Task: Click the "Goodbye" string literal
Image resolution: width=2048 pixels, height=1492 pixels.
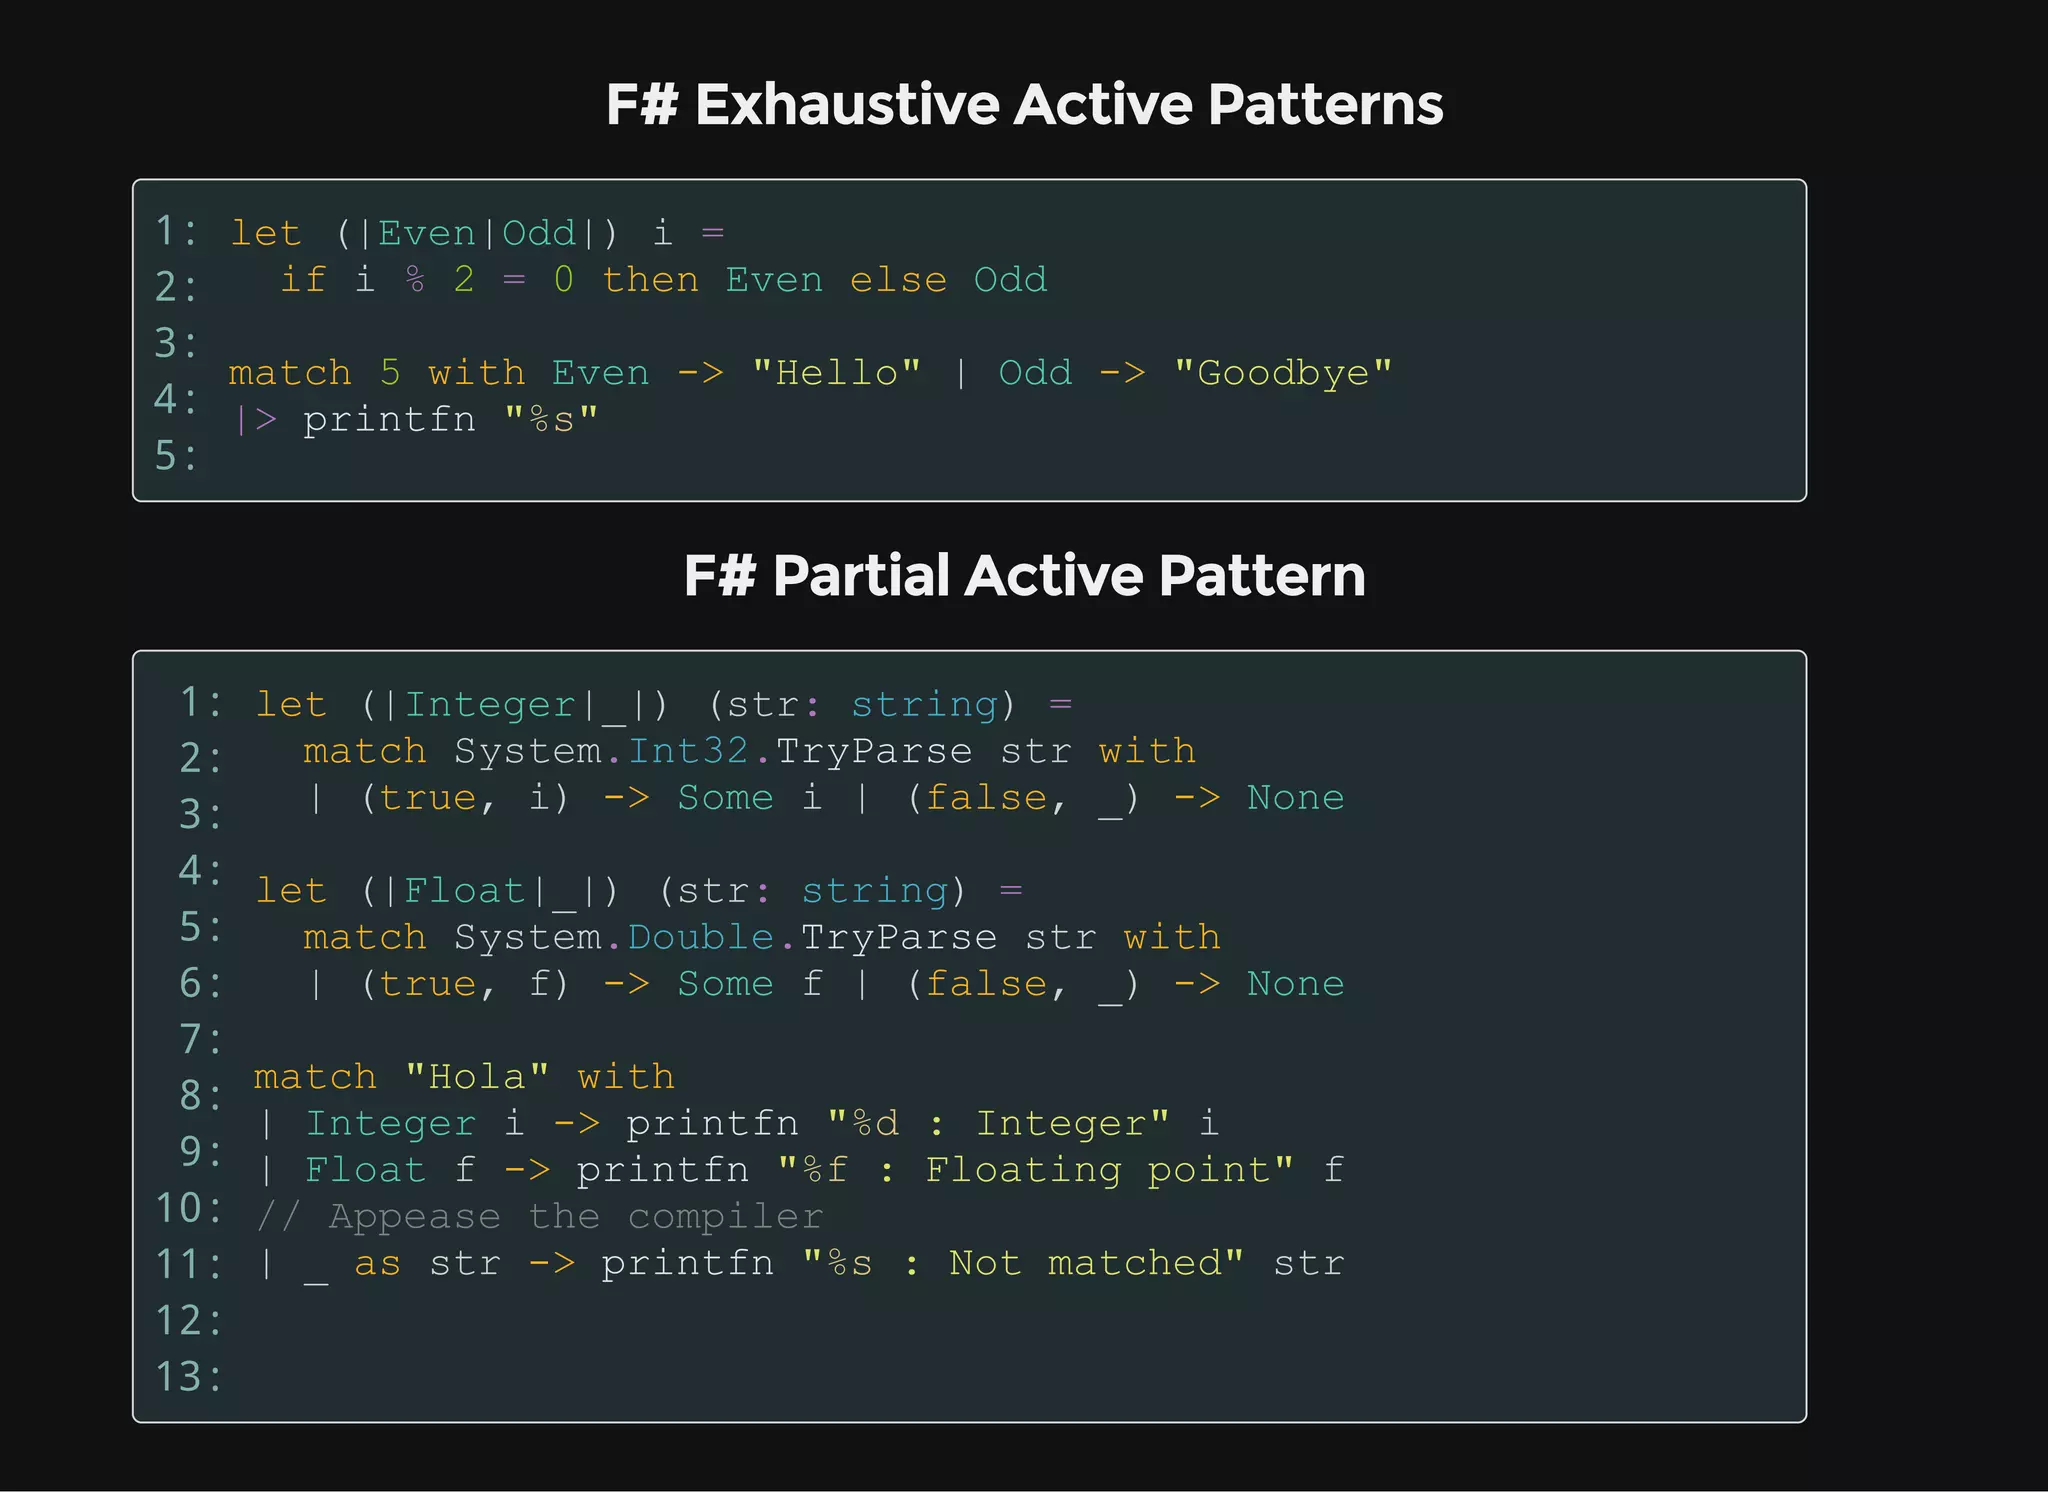Action: (x=1283, y=373)
